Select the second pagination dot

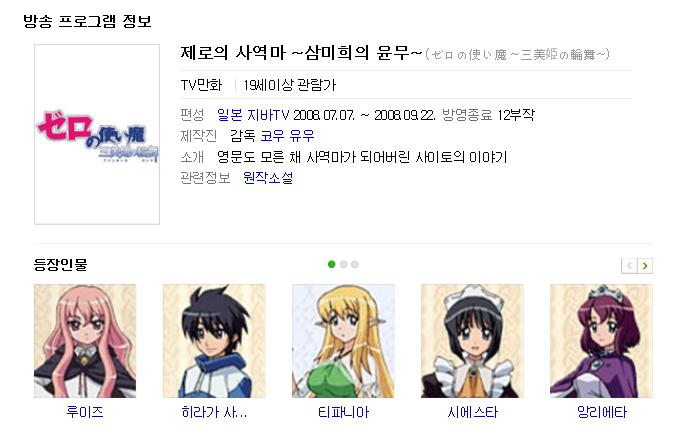click(x=344, y=264)
